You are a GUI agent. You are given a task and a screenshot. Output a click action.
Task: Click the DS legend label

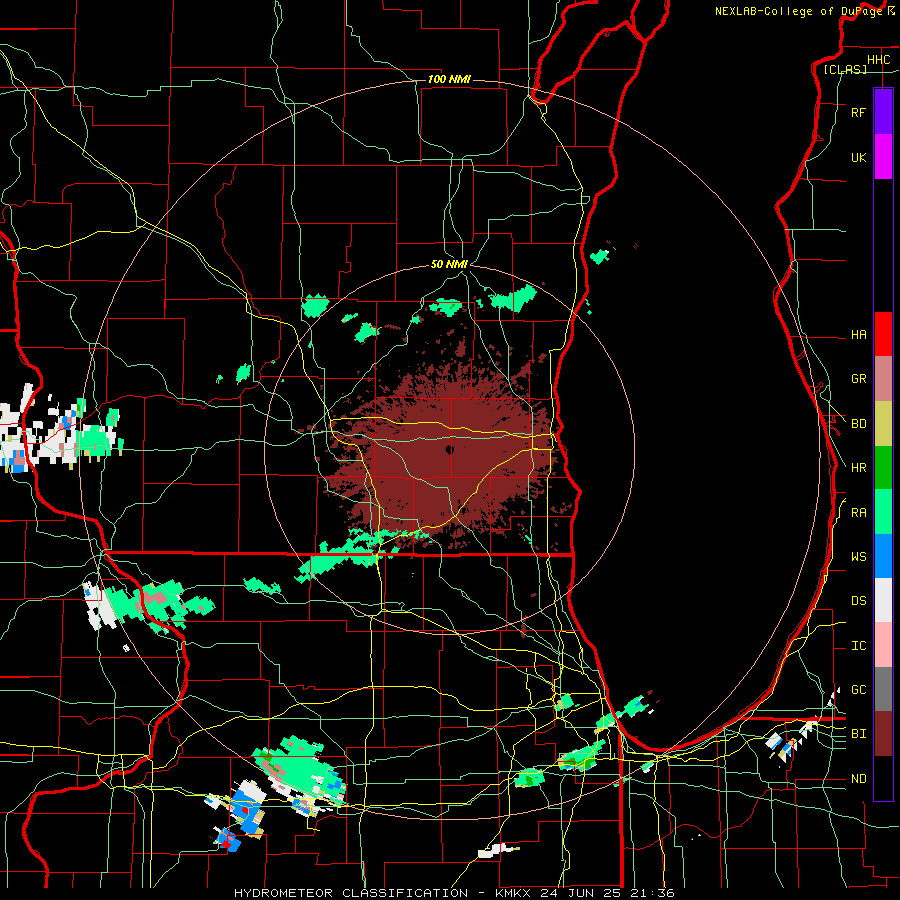858,601
